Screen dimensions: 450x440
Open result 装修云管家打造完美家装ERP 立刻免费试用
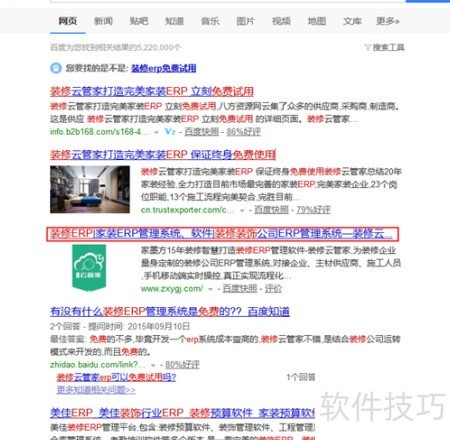[x=152, y=91]
